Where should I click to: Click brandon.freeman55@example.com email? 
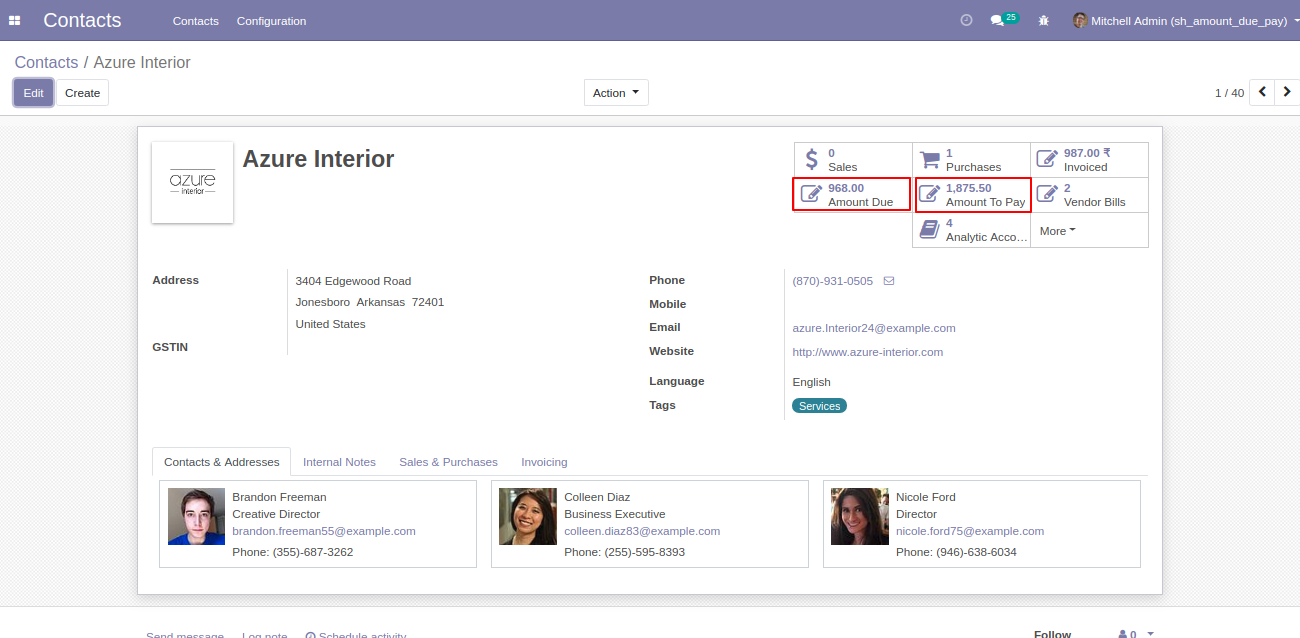[x=324, y=531]
